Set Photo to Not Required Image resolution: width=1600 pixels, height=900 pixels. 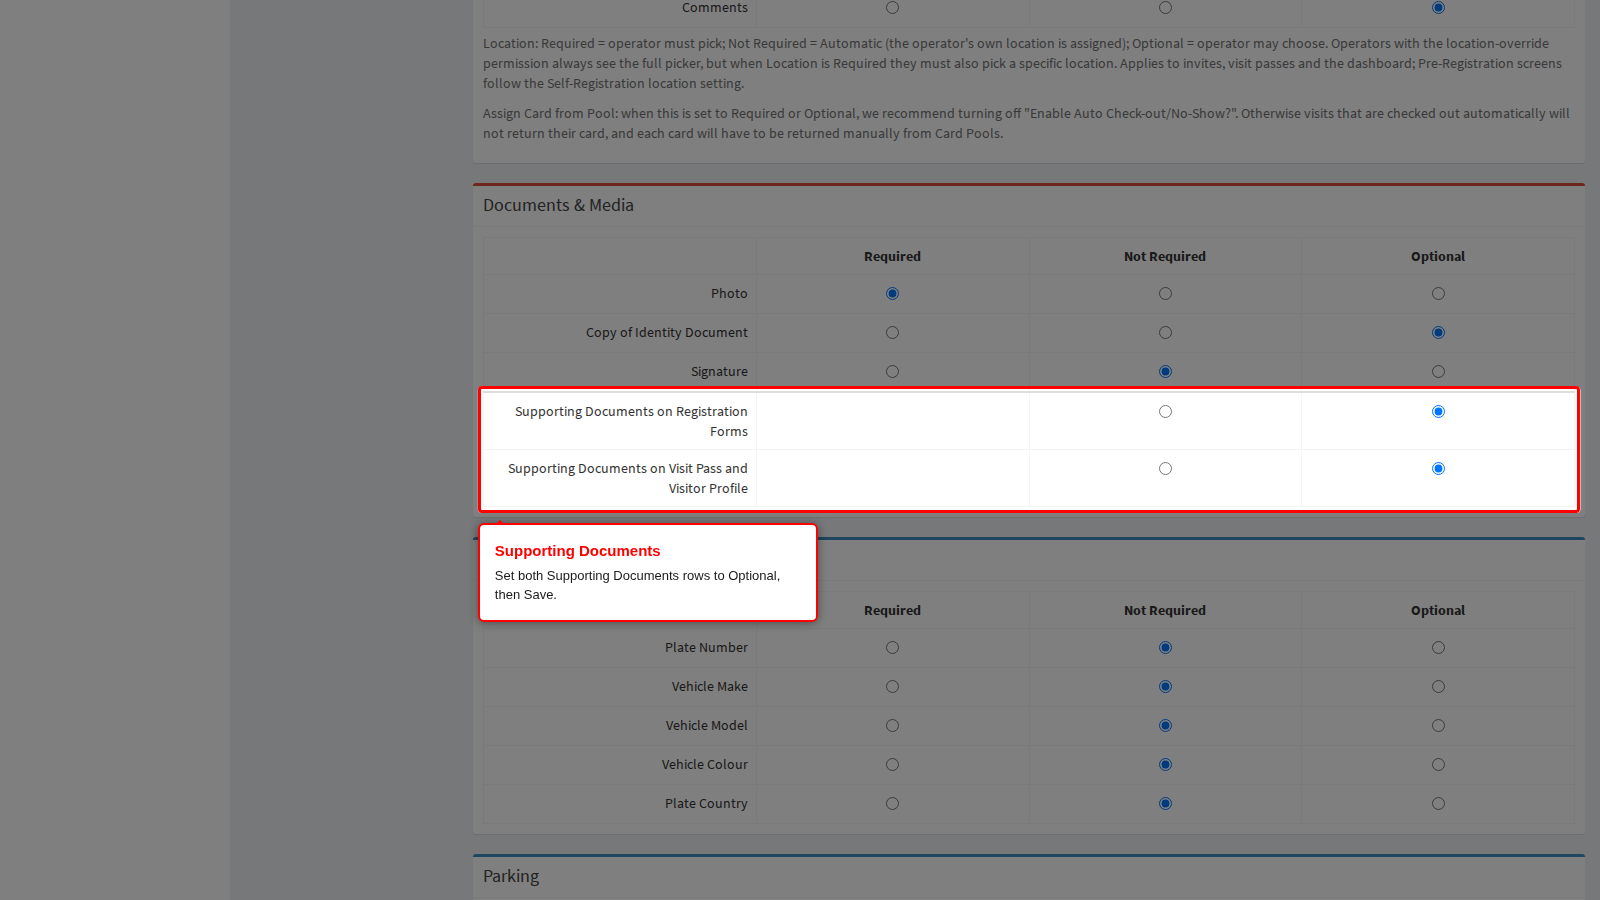click(x=1165, y=294)
